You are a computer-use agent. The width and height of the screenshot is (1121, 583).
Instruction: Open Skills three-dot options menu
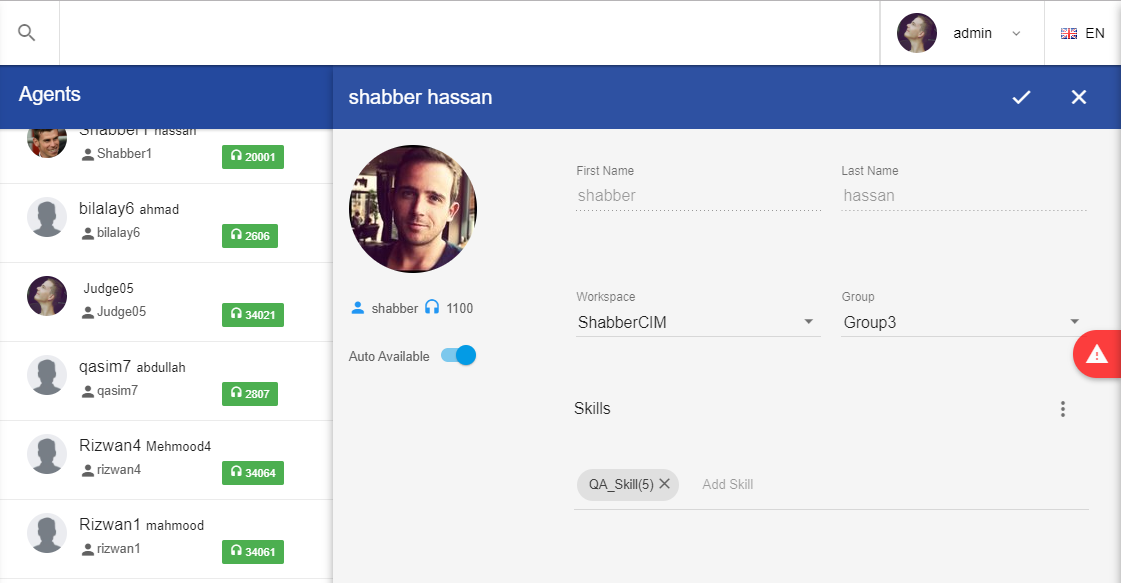click(1063, 409)
